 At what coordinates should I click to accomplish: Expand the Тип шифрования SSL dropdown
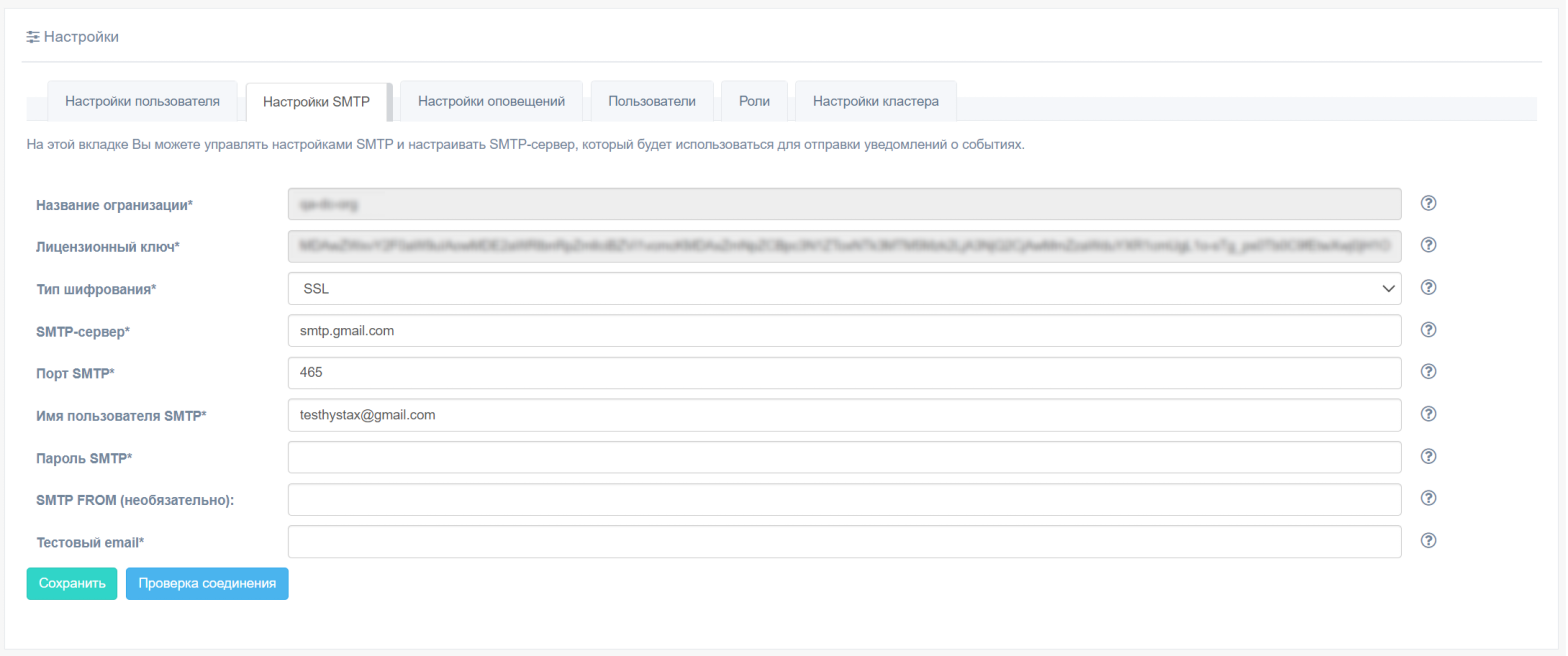click(x=843, y=289)
